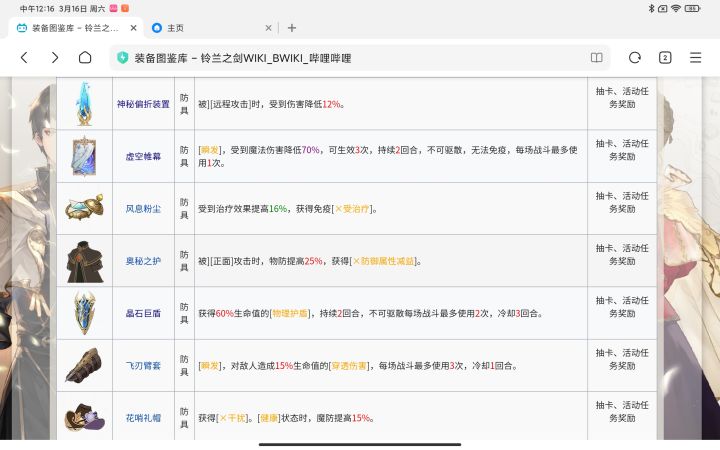Open the 虚空帷幕 equipment link
Viewport: 720px width, 450px height.
tap(143, 157)
